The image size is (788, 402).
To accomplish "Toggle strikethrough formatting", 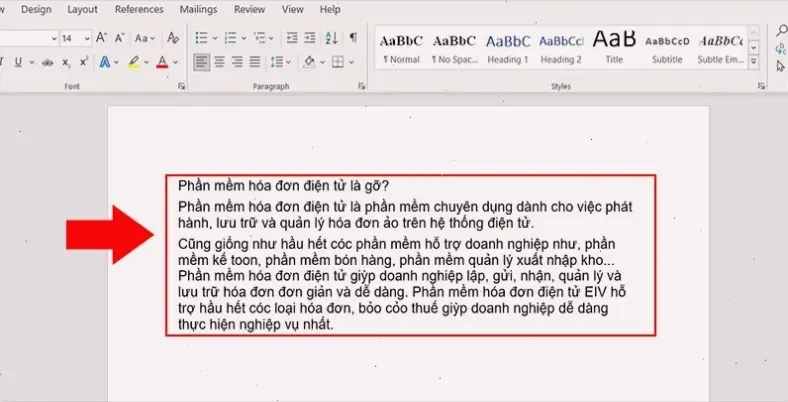I will click(x=48, y=63).
